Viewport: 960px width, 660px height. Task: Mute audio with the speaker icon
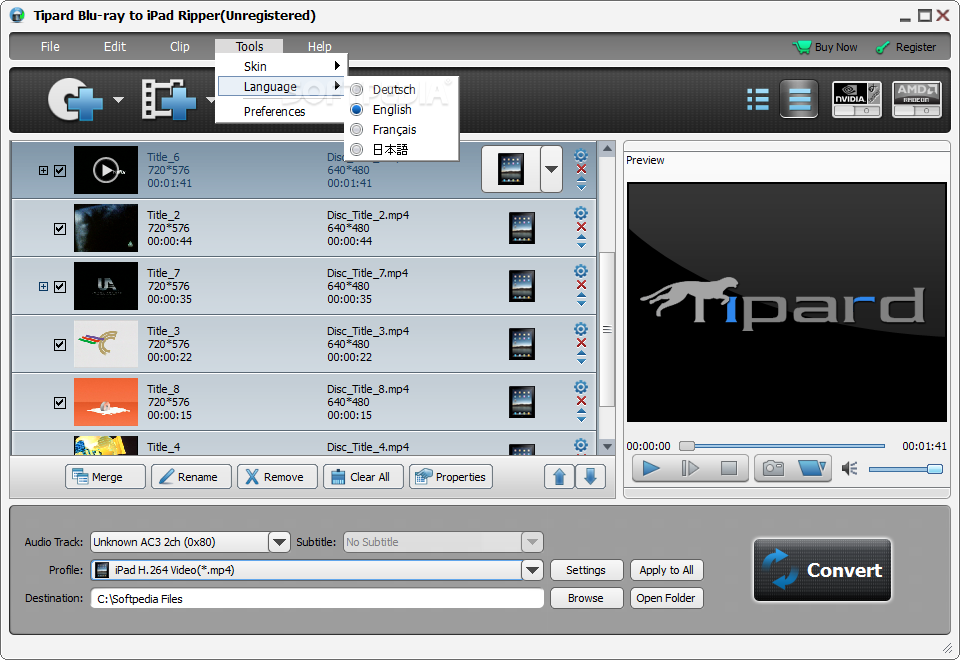point(849,469)
